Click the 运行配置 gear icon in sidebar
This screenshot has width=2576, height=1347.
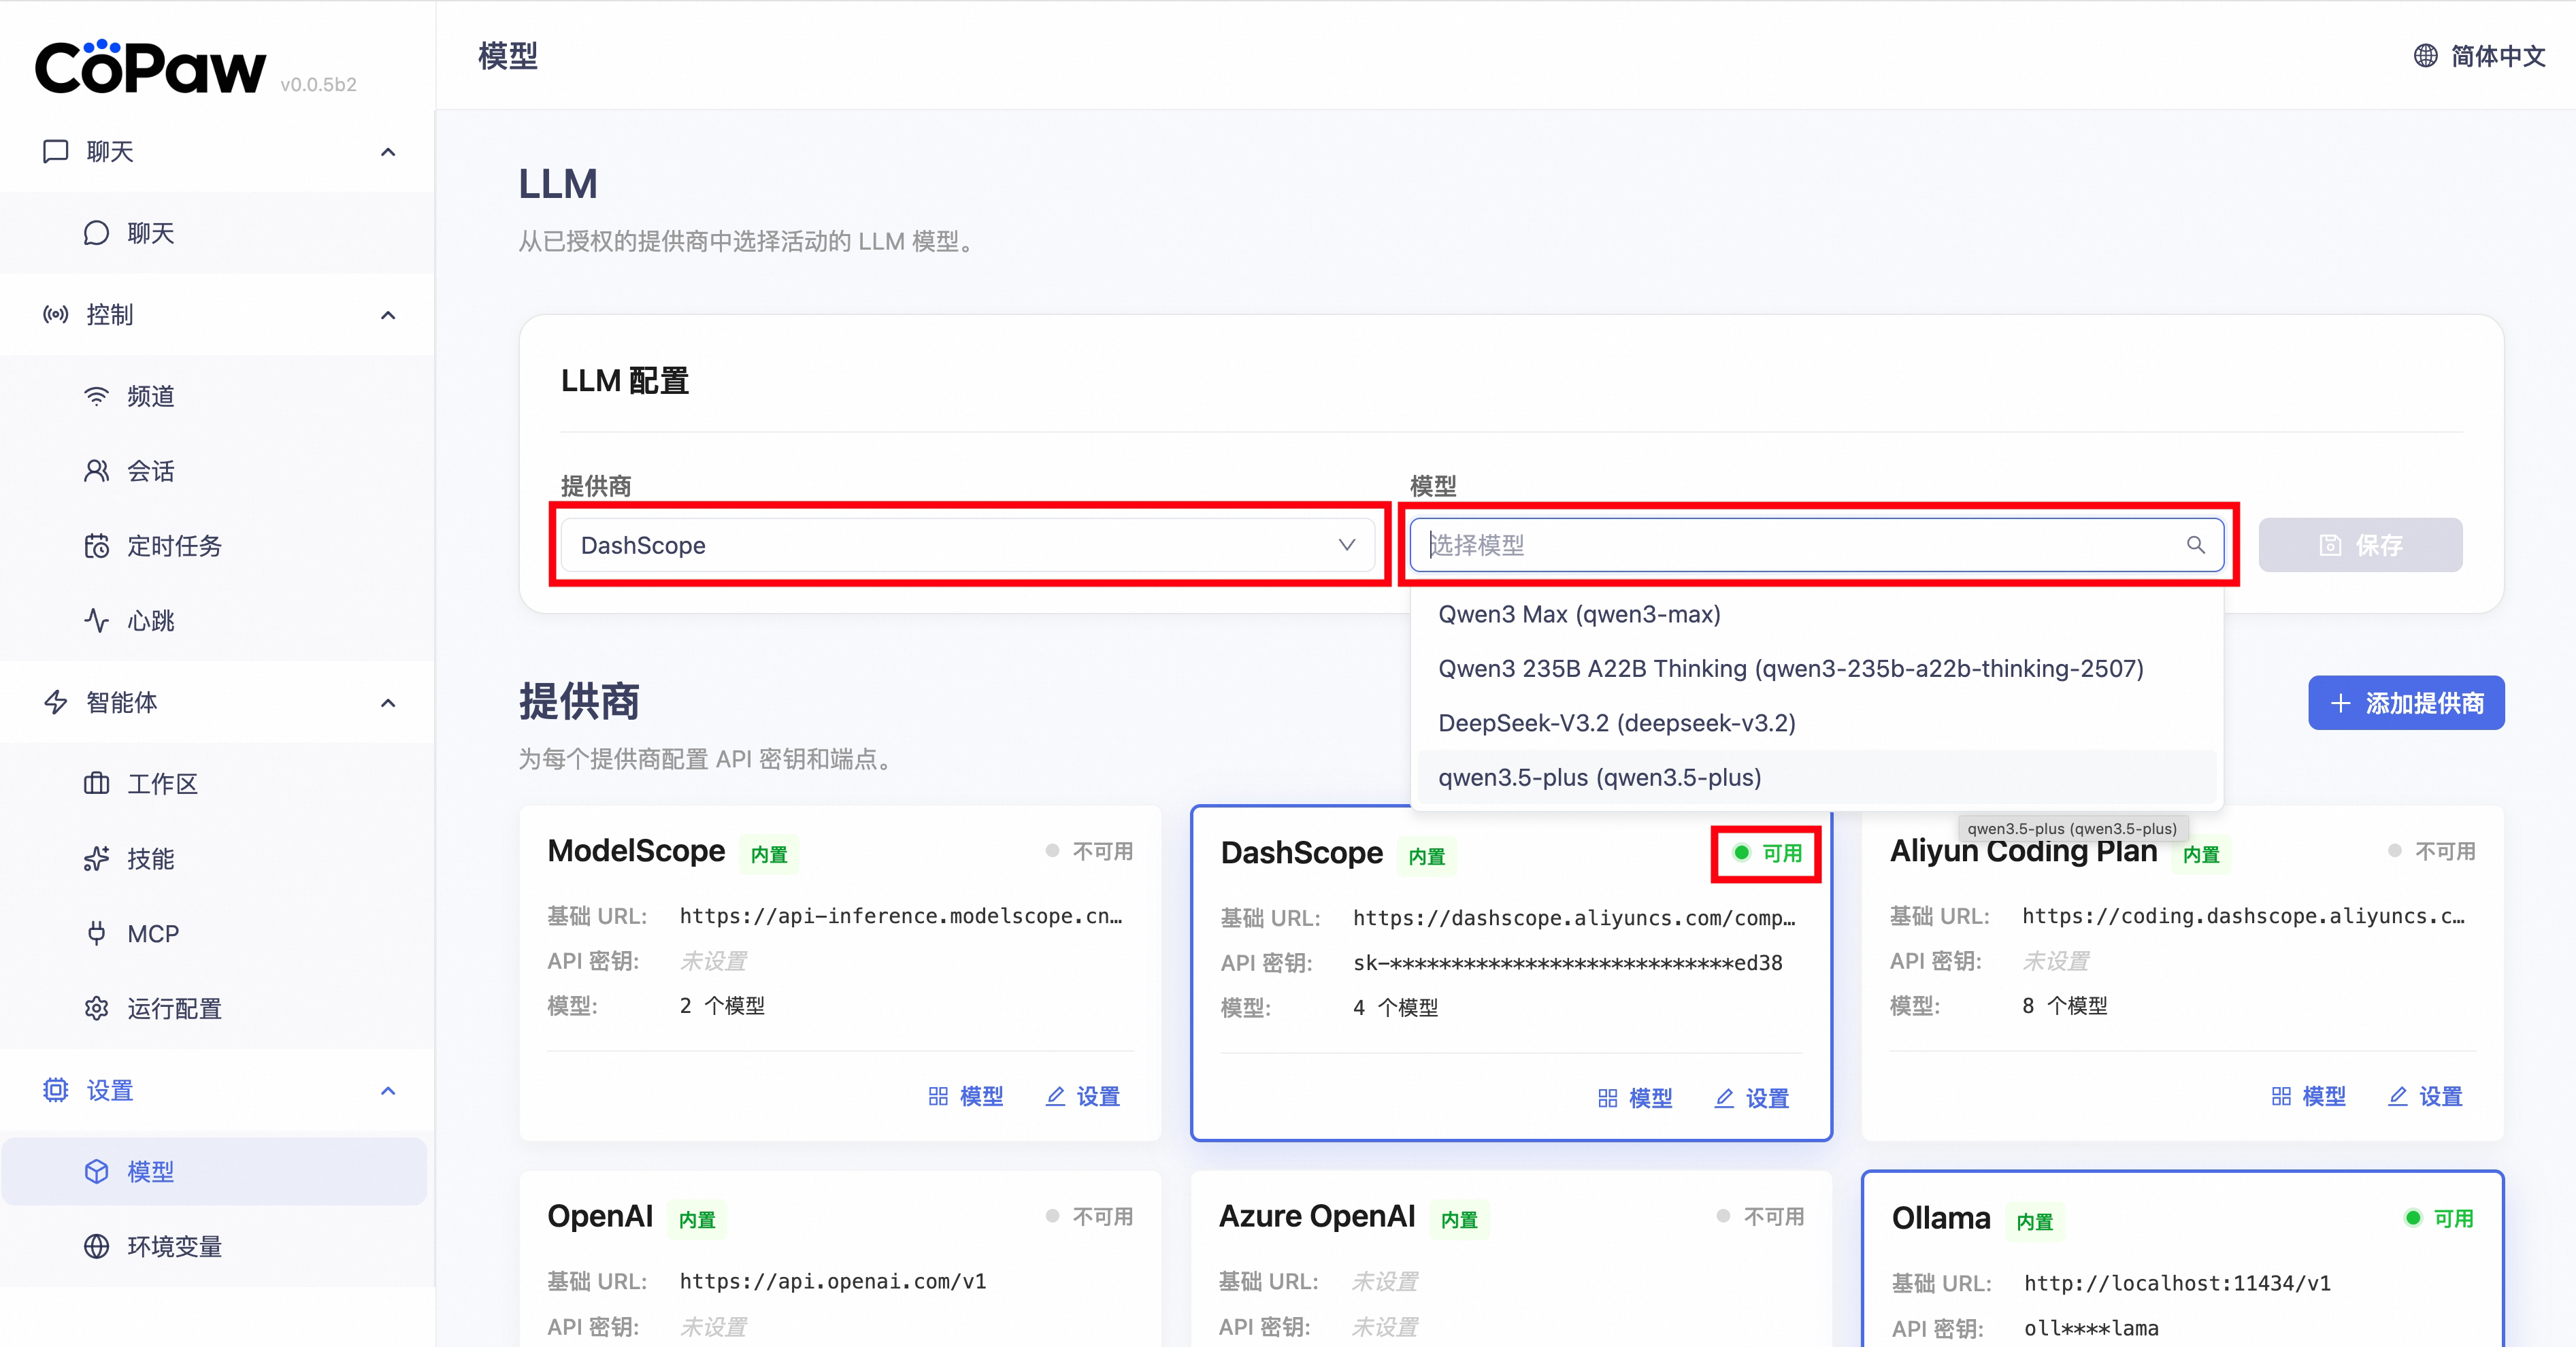(x=96, y=1009)
